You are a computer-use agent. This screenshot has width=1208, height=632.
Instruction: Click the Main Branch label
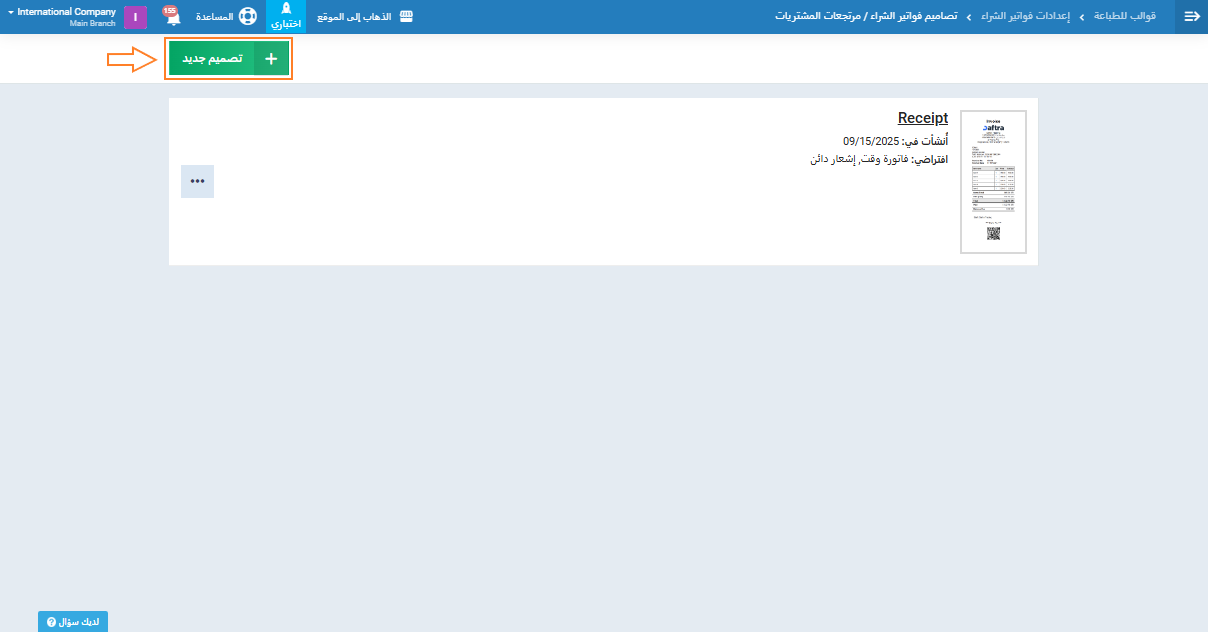[x=93, y=23]
